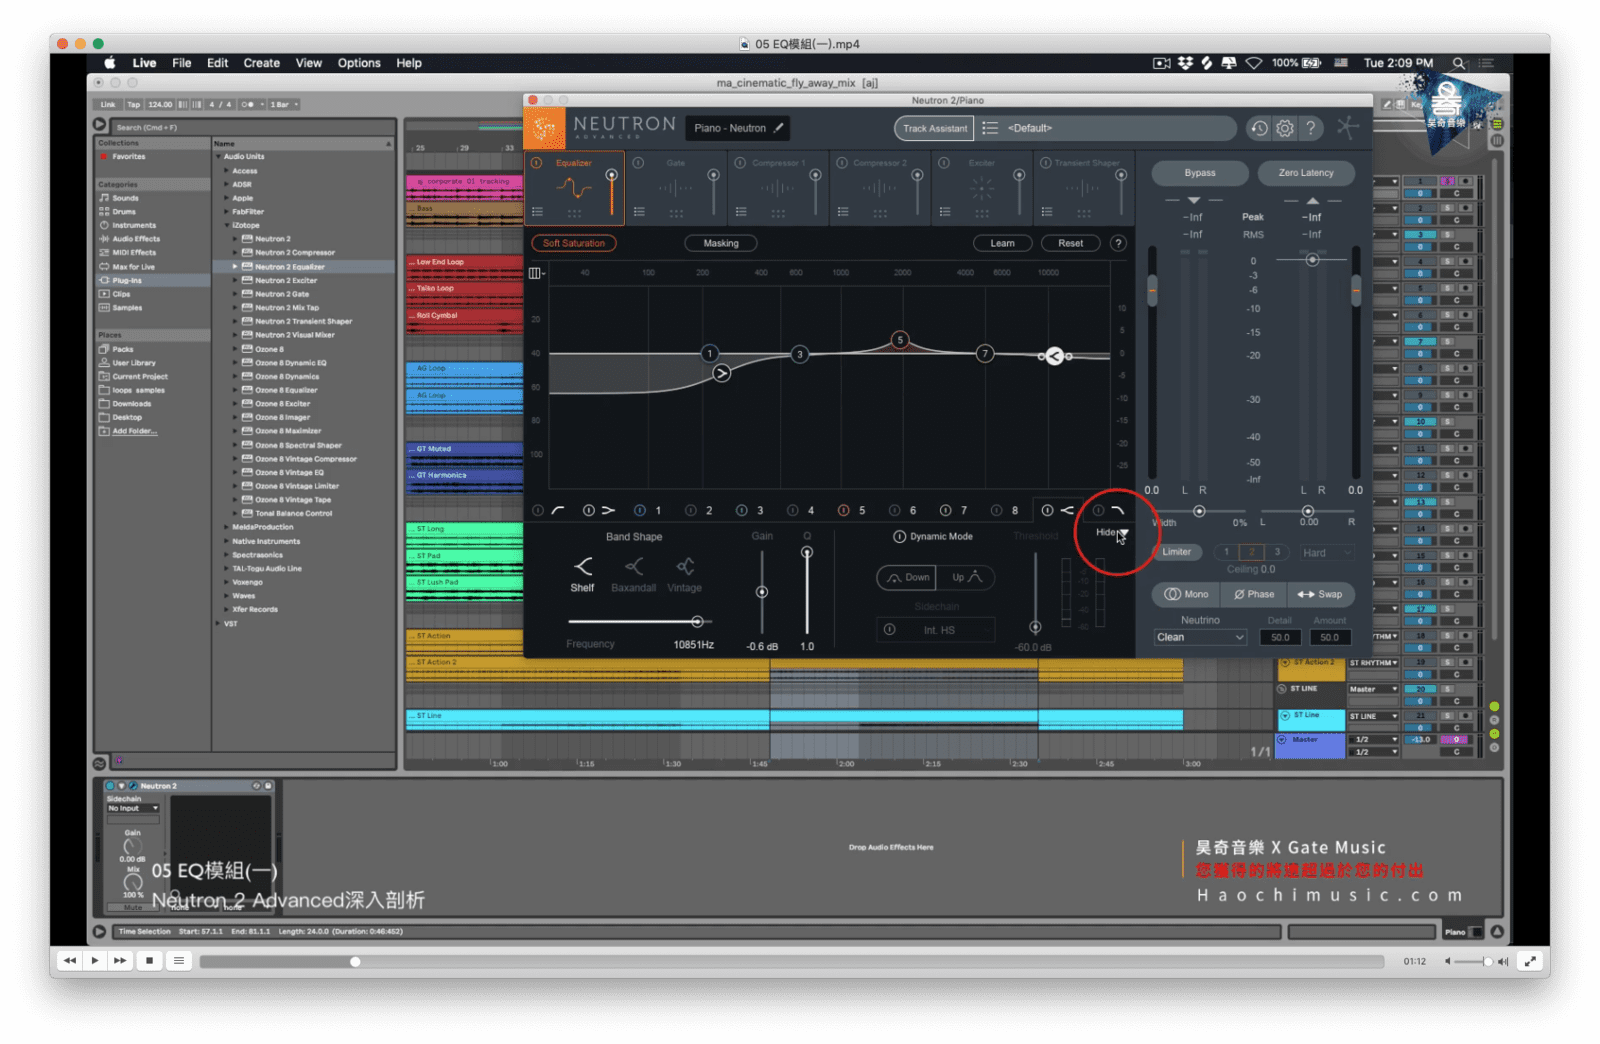Open macOS Spotlight search icon

point(1459,63)
